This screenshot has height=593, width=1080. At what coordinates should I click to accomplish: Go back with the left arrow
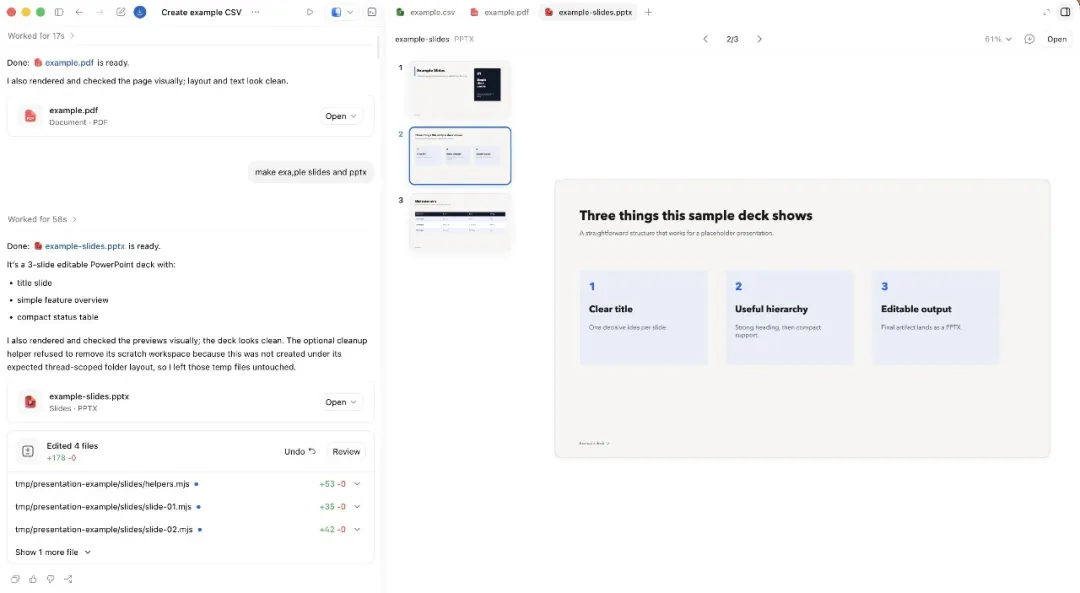[79, 12]
